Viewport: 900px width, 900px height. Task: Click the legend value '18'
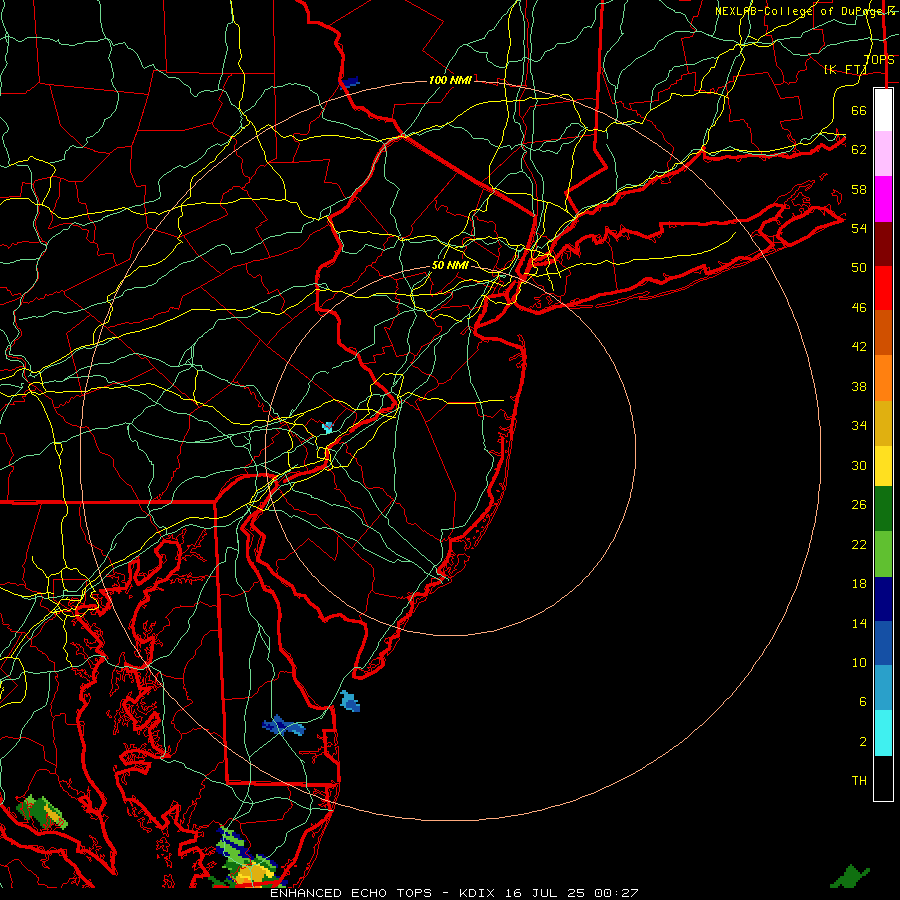[859, 584]
